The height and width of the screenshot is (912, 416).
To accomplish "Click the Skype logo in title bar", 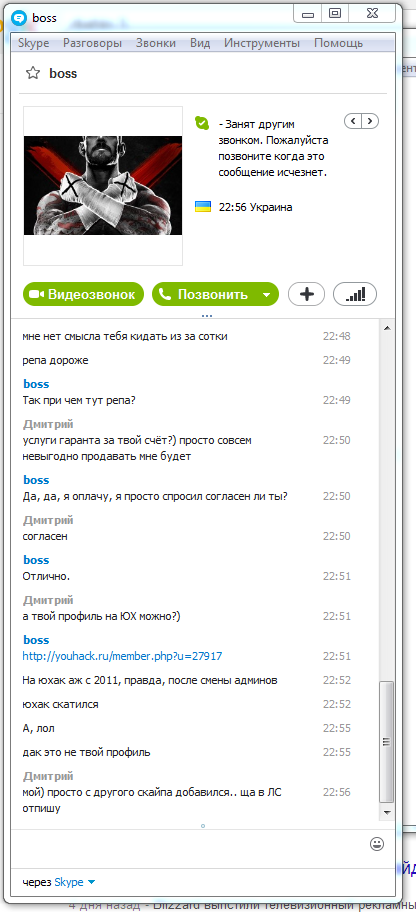I will click(x=19, y=18).
